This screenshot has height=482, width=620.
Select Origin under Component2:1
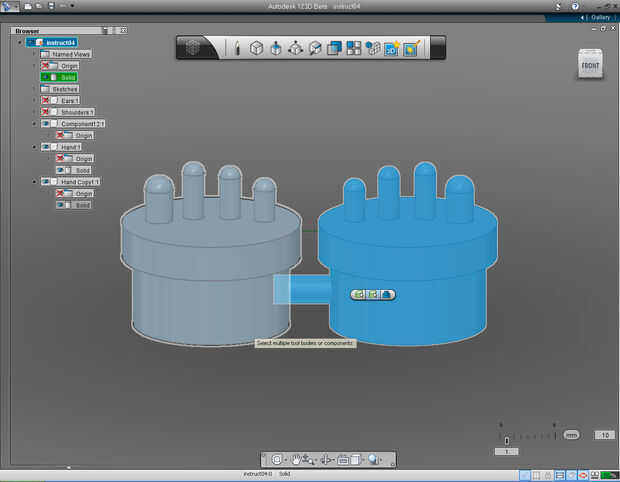click(75, 135)
